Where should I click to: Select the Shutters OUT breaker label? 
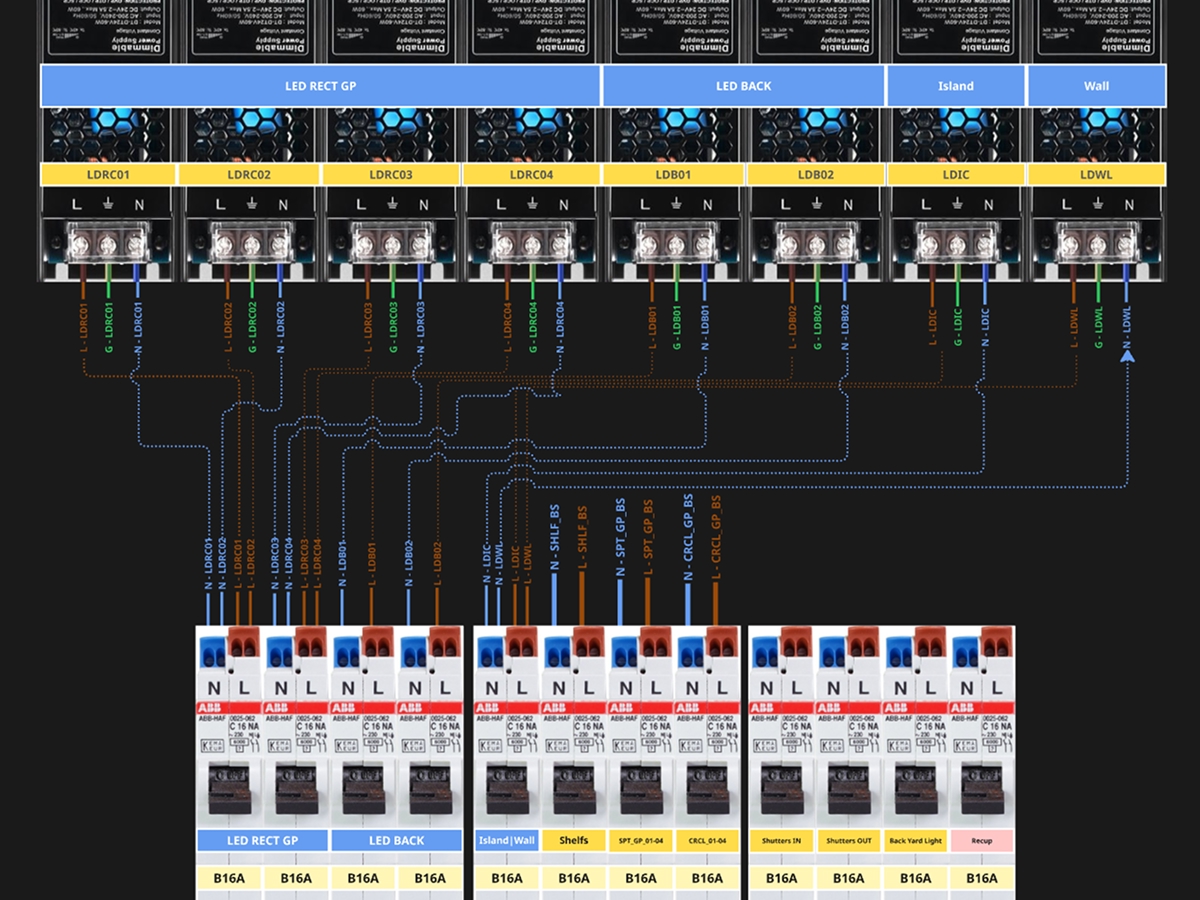tap(849, 841)
